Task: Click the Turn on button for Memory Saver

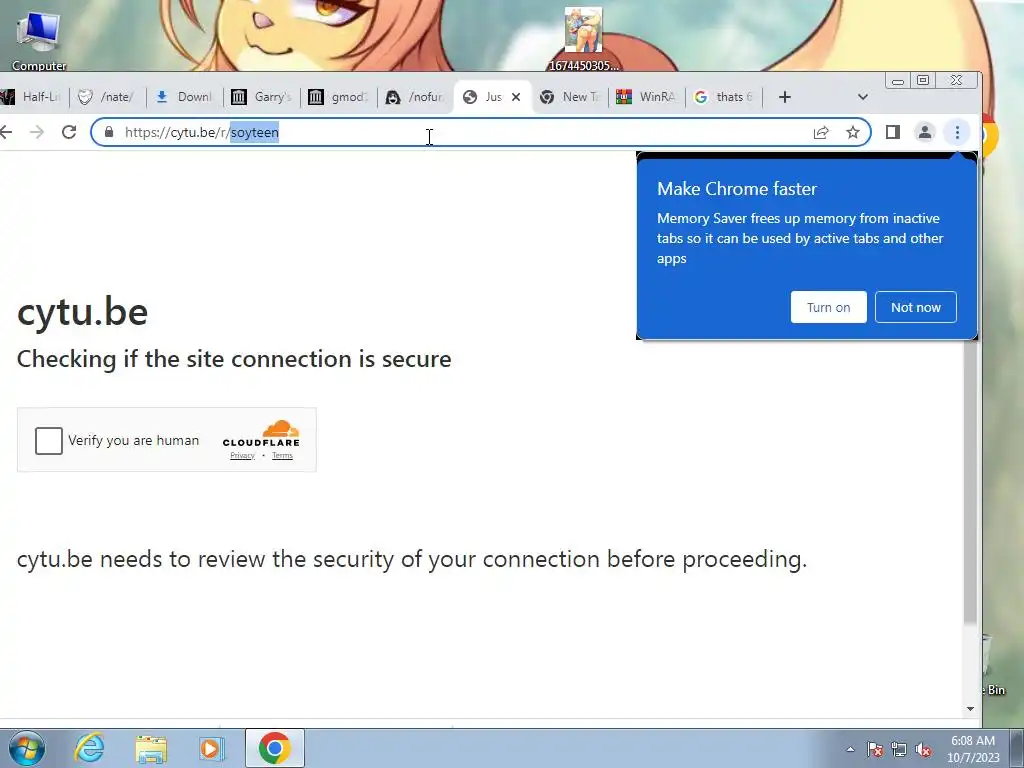Action: [x=828, y=307]
